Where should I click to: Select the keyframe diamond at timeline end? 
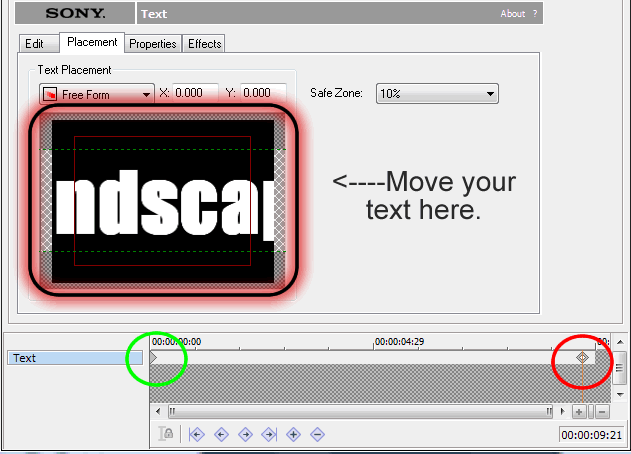[x=582, y=357]
